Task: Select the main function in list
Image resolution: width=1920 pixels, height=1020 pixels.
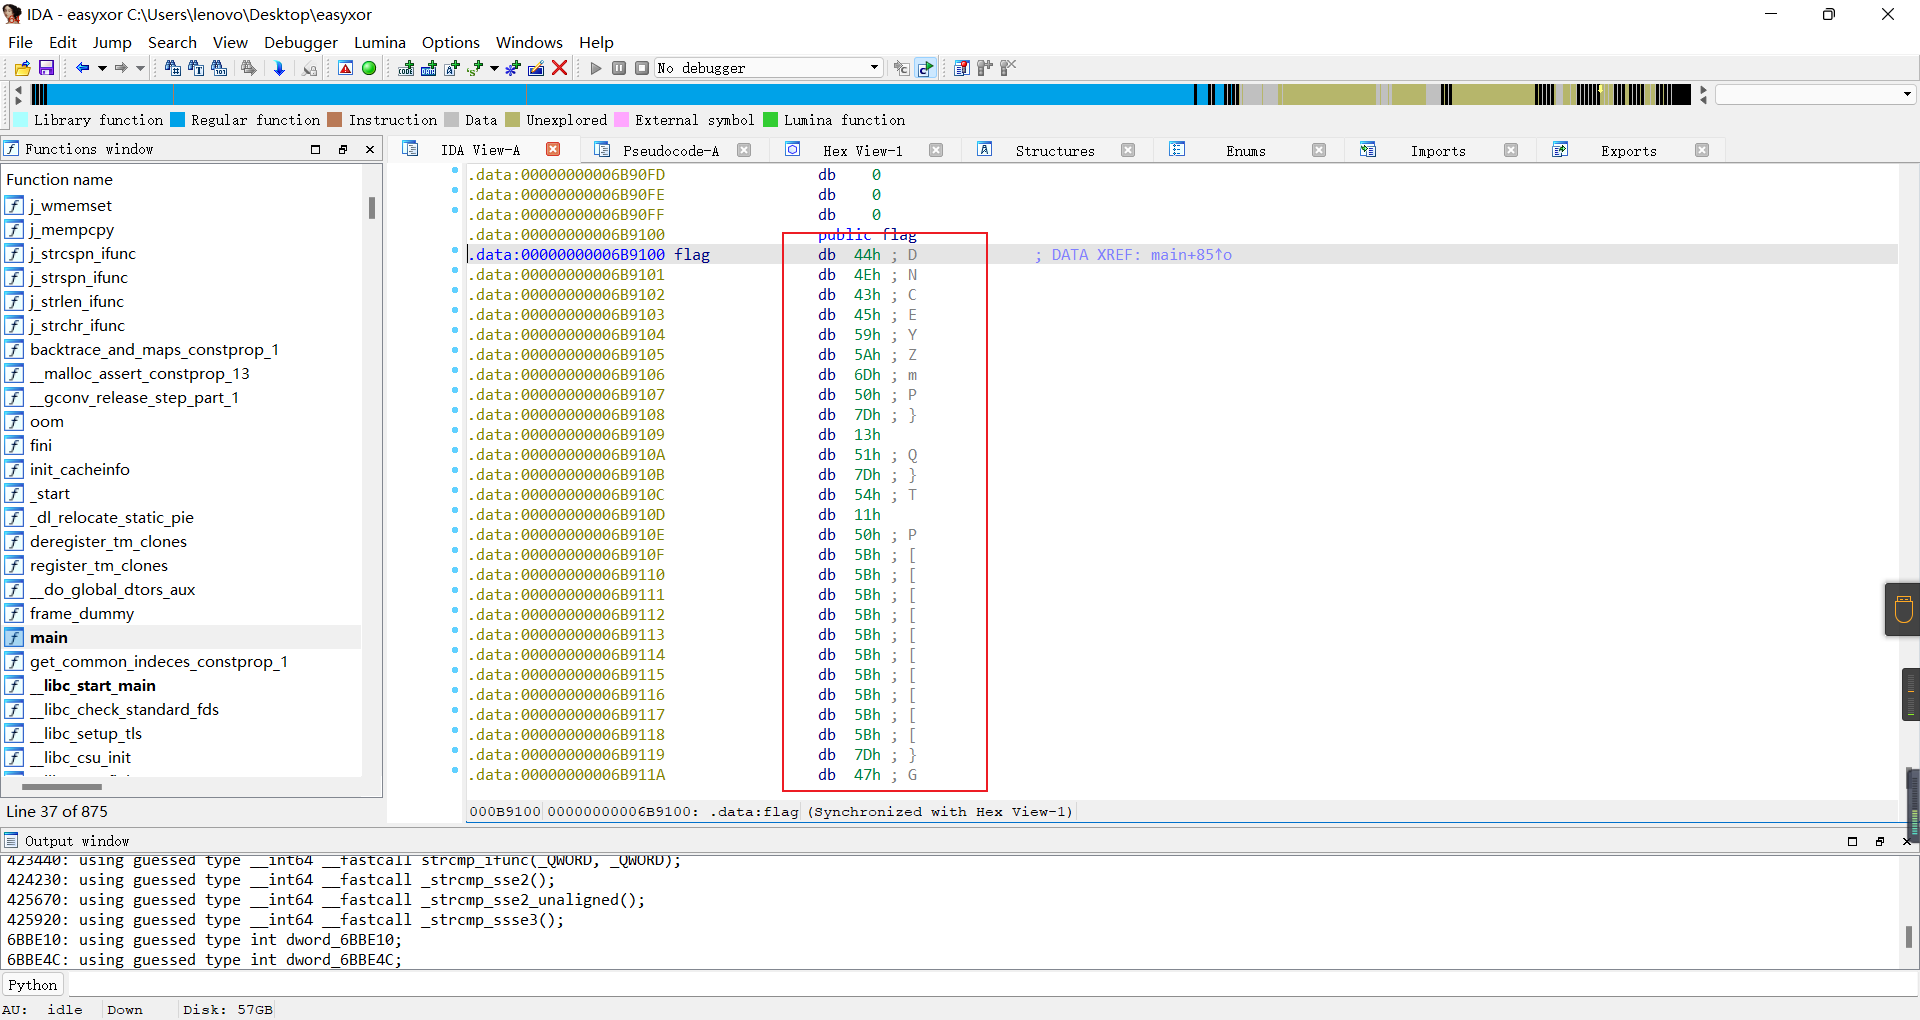Action: tap(49, 637)
